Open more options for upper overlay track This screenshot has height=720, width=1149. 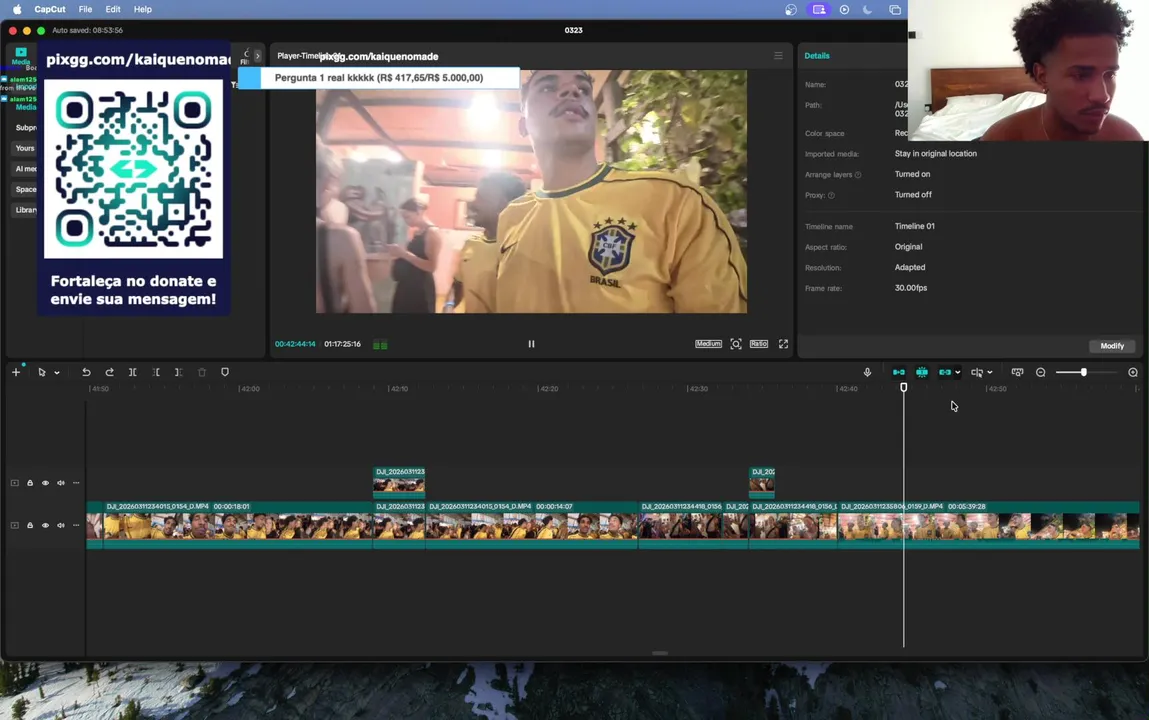point(76,483)
